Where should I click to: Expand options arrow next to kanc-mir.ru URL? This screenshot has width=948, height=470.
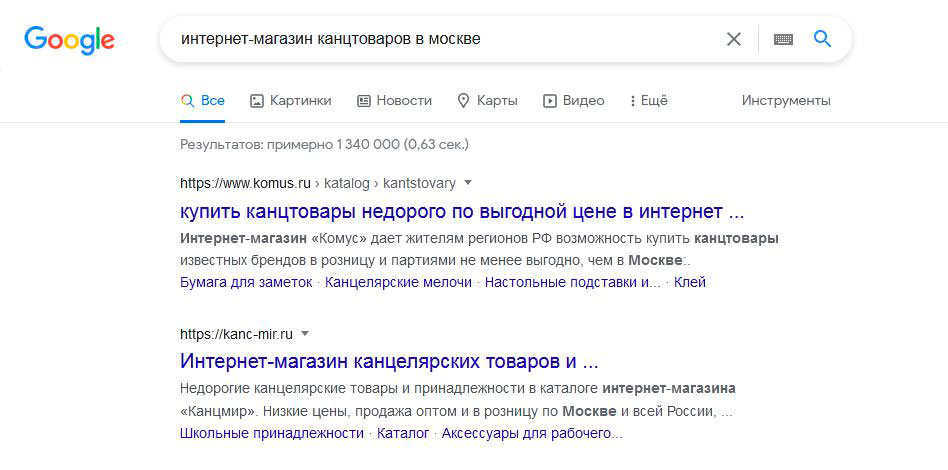coord(305,333)
